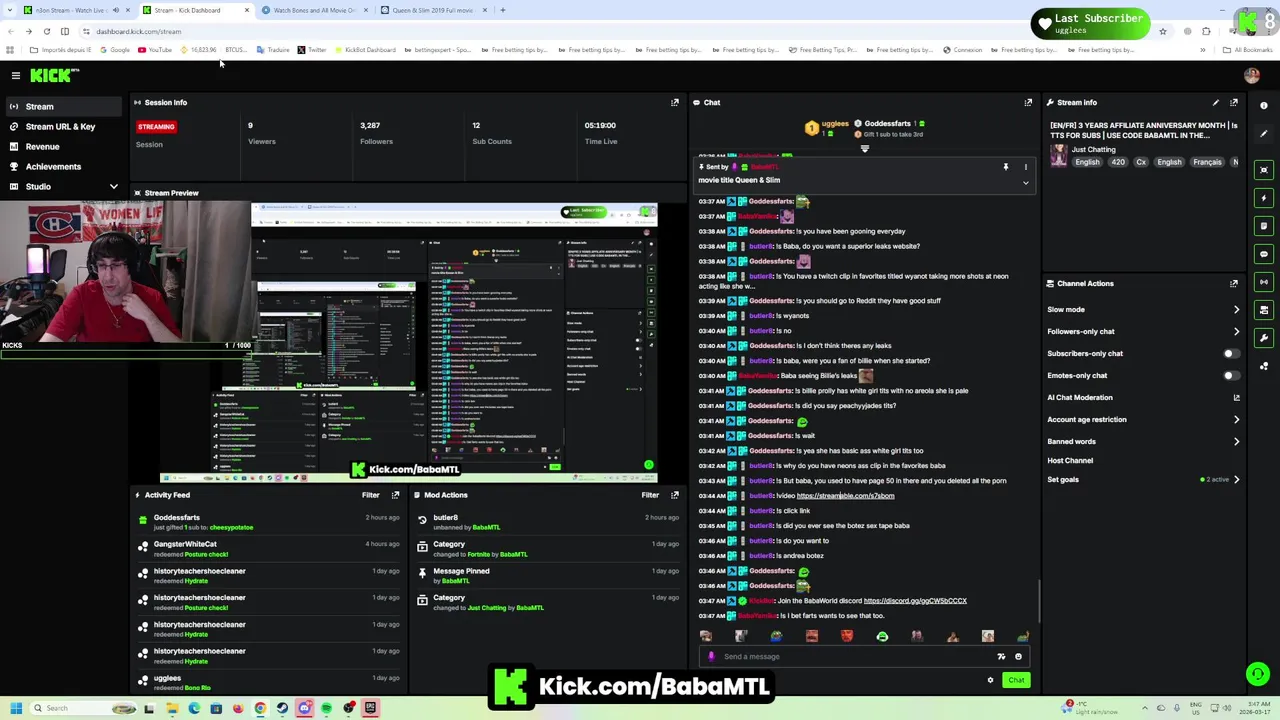1280x720 pixels.
Task: Send message with the Chat button
Action: coord(1016,680)
